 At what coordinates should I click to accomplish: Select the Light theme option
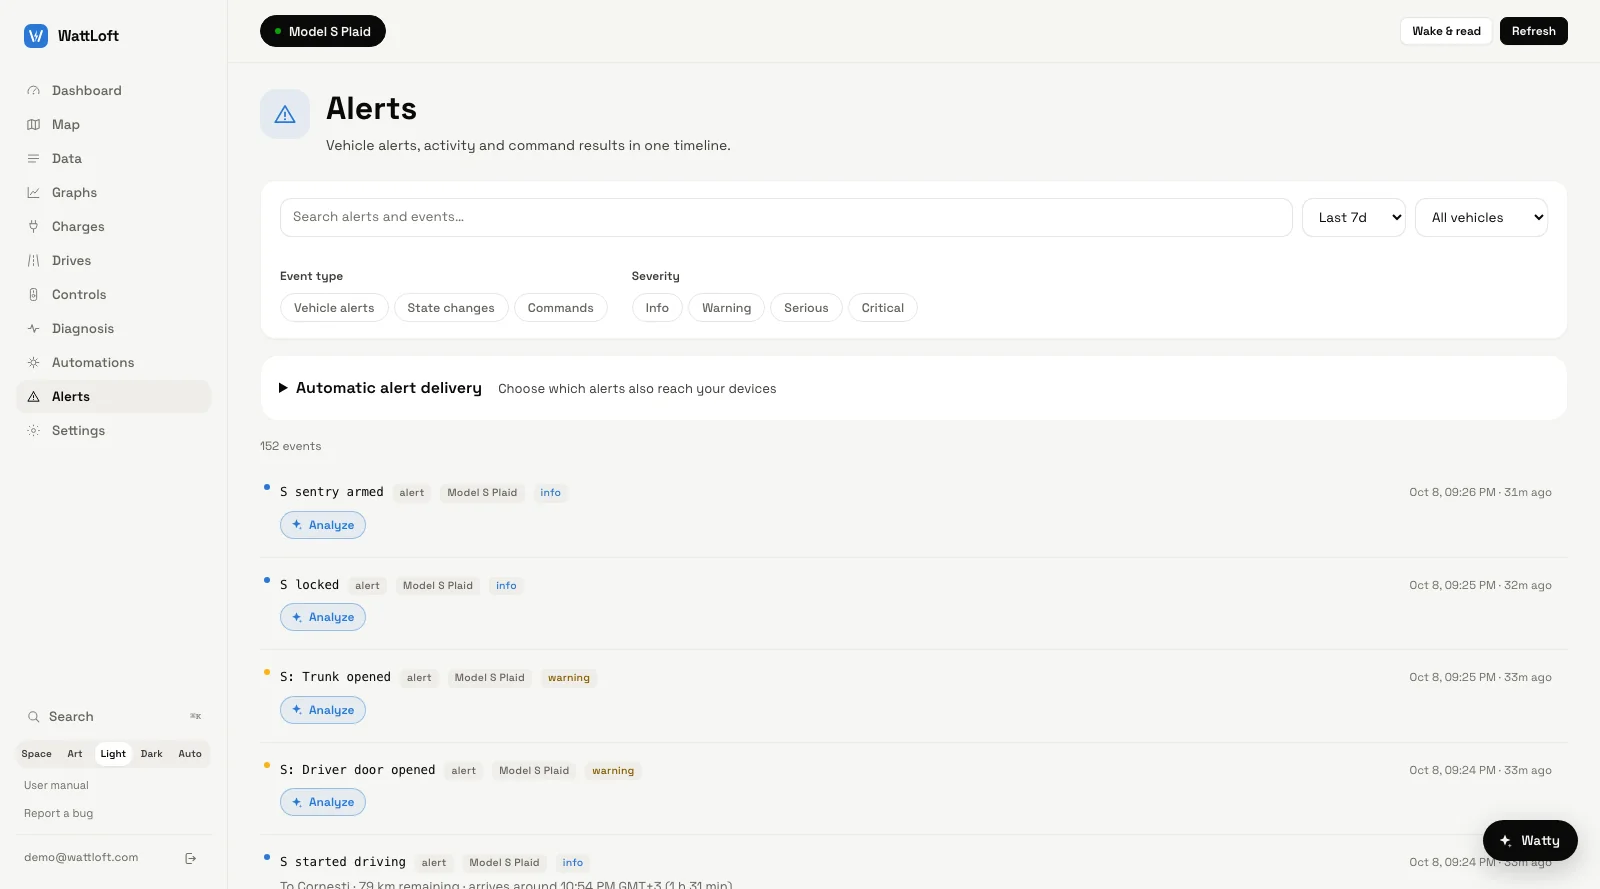[113, 754]
